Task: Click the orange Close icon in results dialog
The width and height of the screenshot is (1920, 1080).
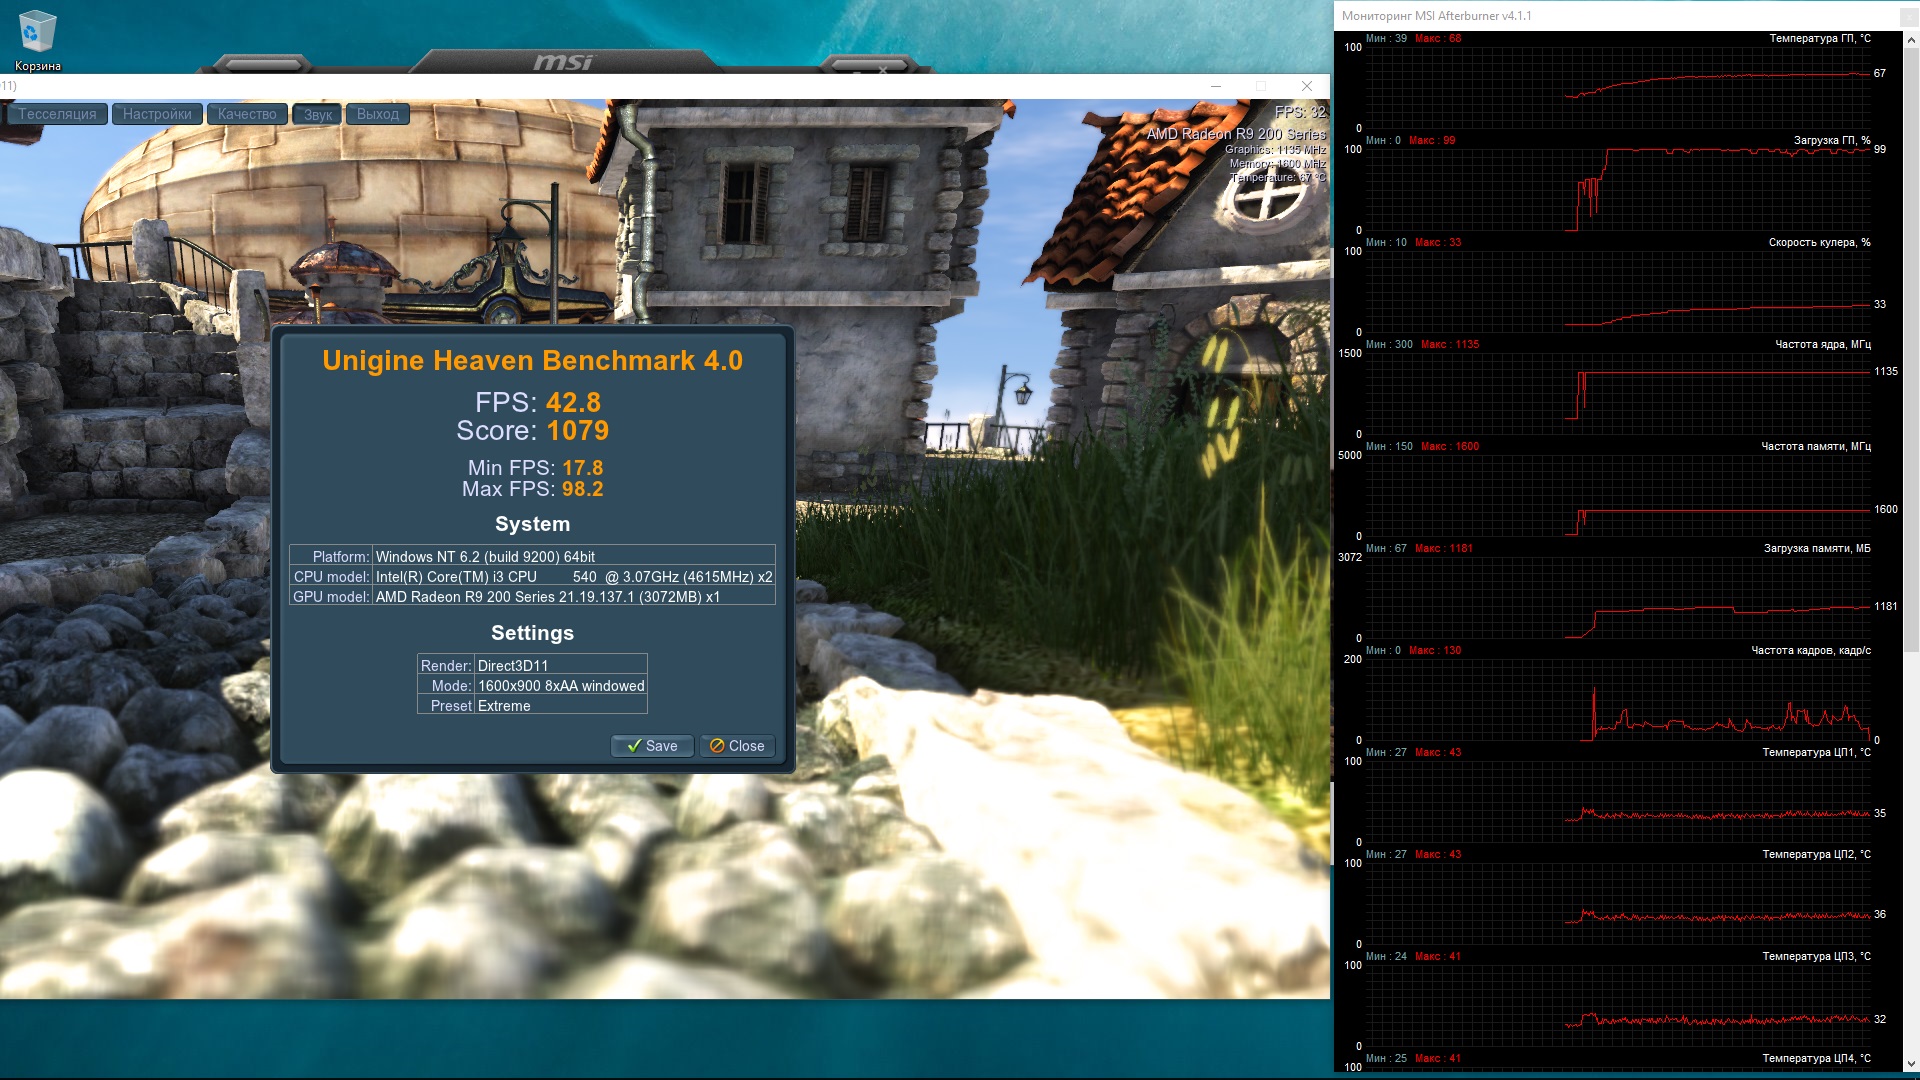Action: pyautogui.click(x=717, y=746)
